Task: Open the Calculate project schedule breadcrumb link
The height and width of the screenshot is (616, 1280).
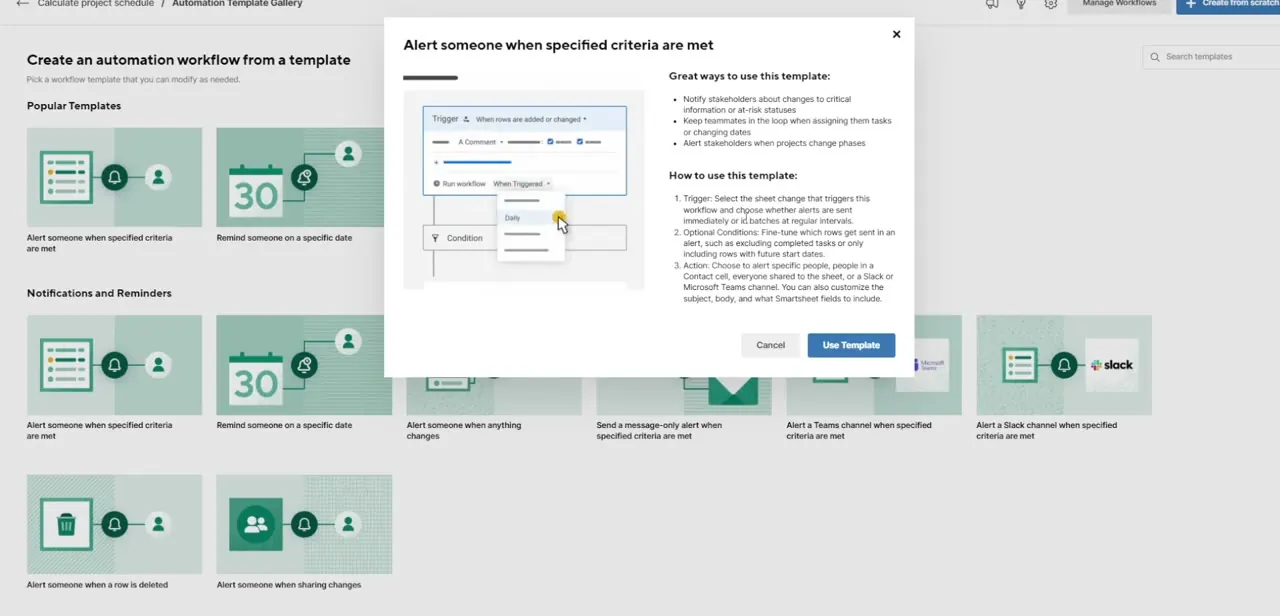Action: (x=96, y=4)
